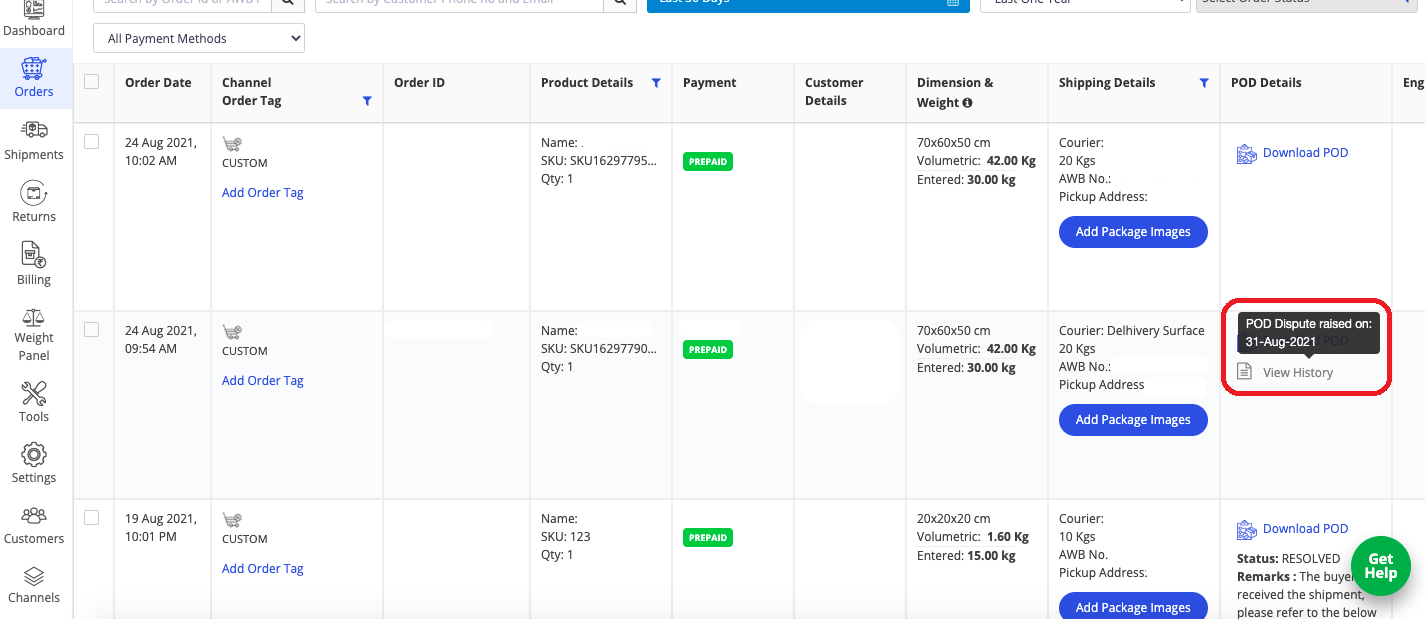Screen dimensions: 1425x619
Task: Click the POD Details column header
Action: tap(1266, 83)
